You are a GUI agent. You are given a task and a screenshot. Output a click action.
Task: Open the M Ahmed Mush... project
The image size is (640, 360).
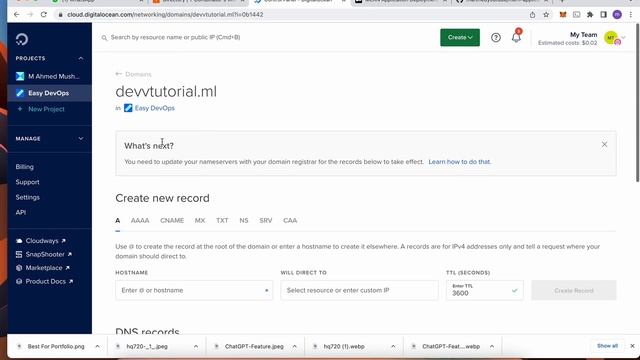tap(48, 76)
